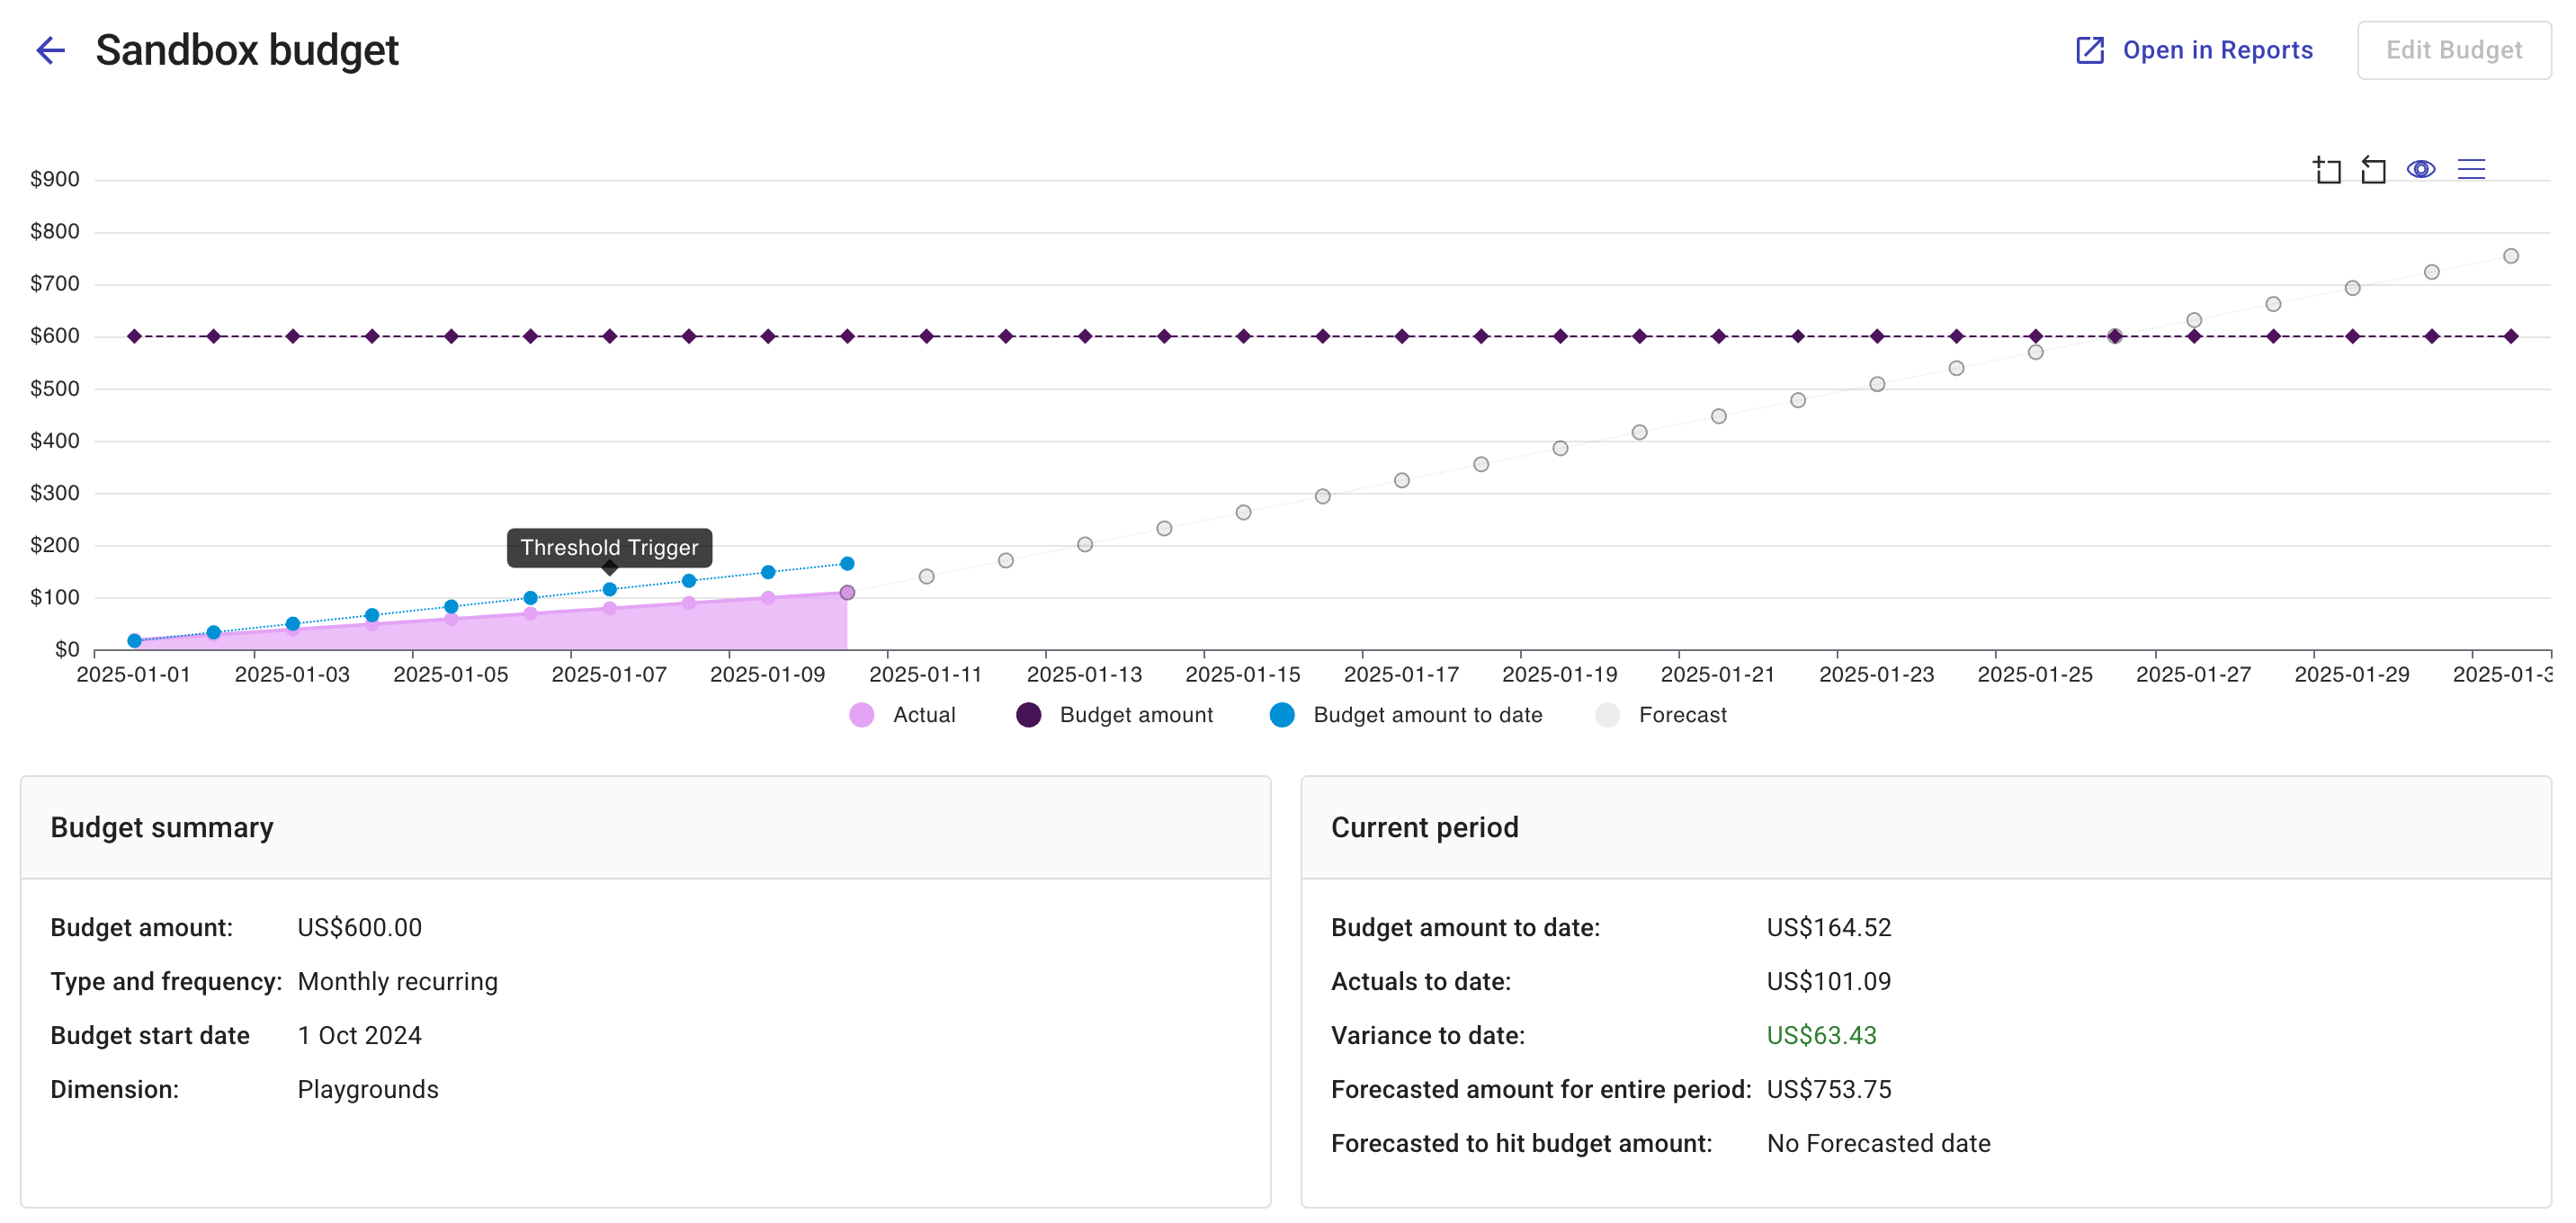
Task: Click the Monthly recurring value
Action: click(397, 981)
